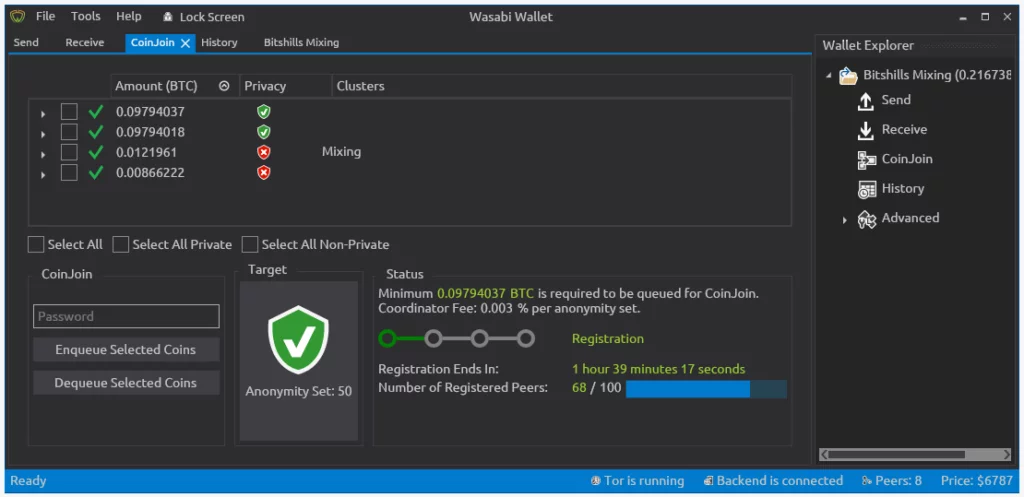Click the Backend connection icon in status bar
Screen dimensions: 1024x497
(709, 481)
